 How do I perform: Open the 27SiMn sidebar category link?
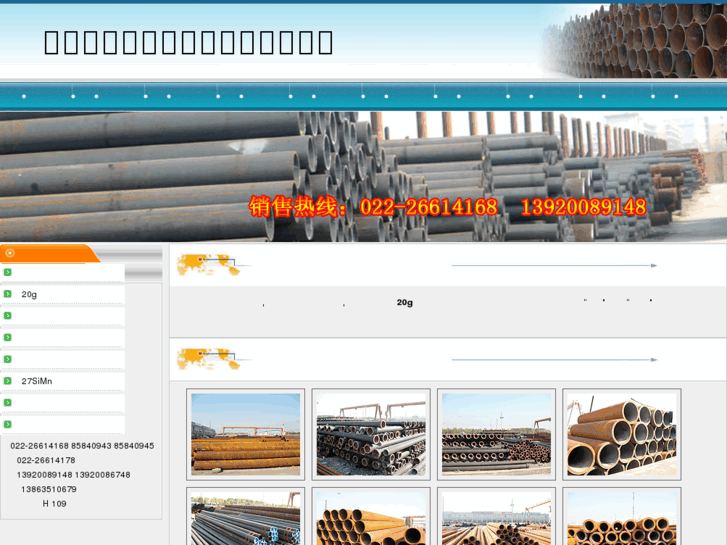click(x=37, y=381)
